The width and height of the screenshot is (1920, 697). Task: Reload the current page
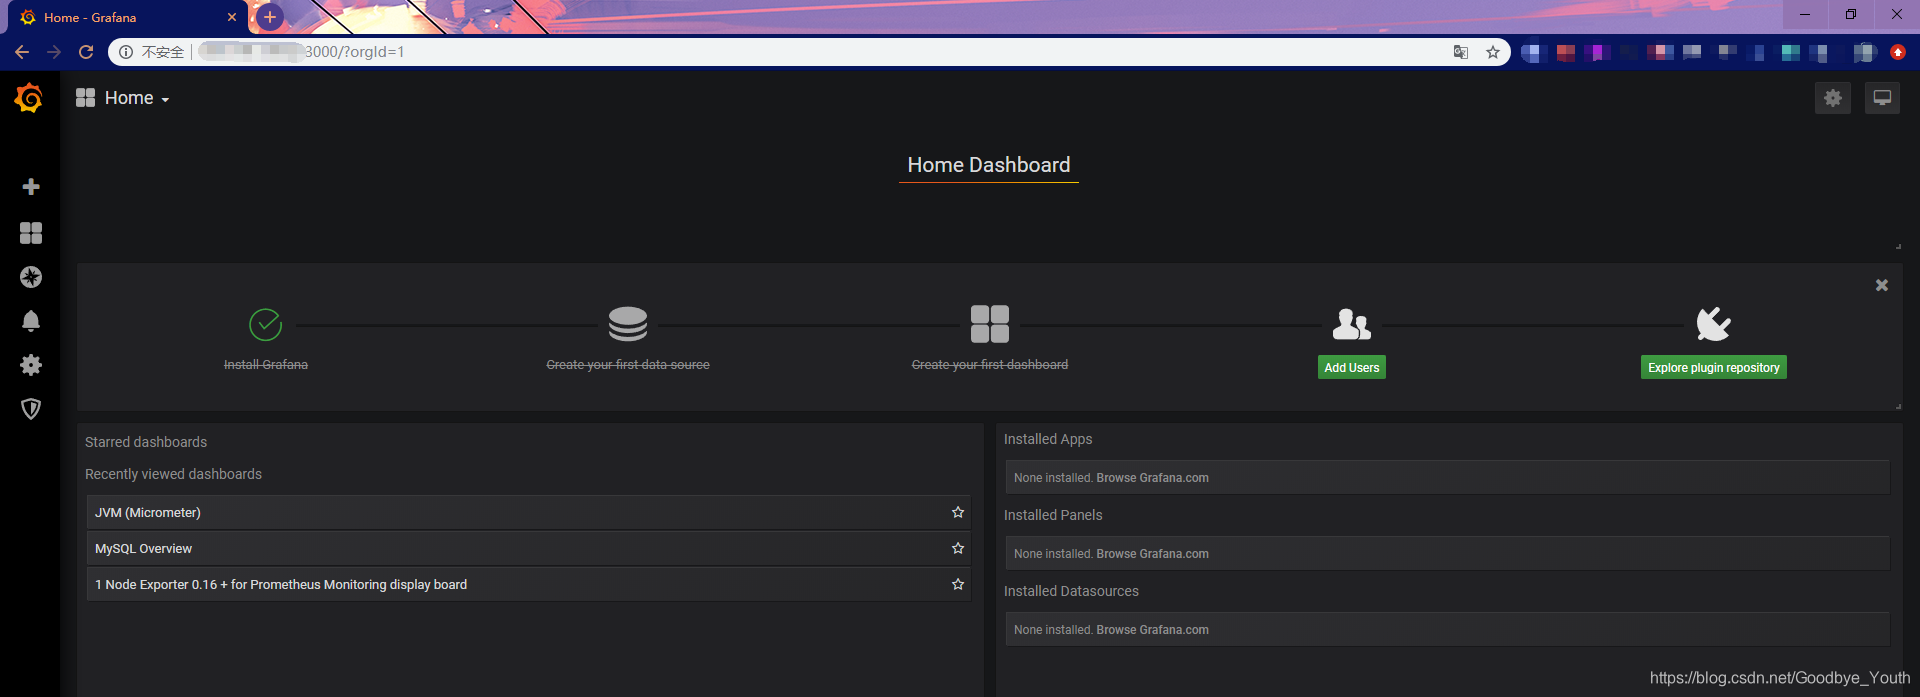click(86, 52)
